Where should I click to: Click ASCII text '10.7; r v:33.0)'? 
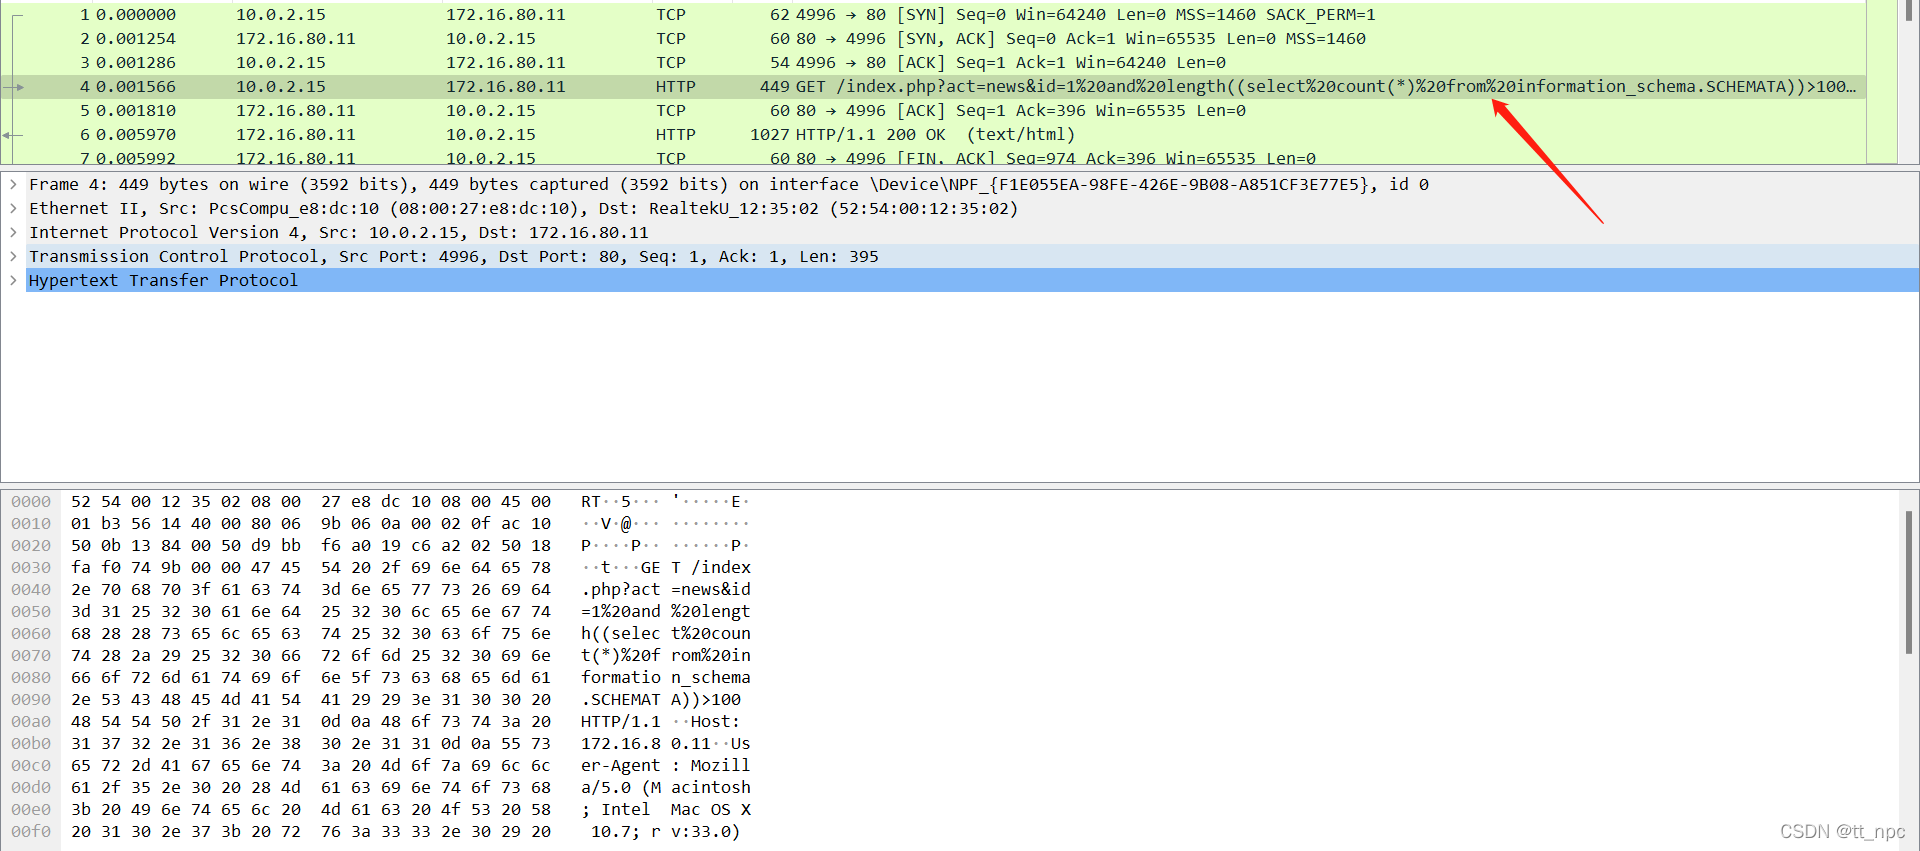pyautogui.click(x=666, y=831)
